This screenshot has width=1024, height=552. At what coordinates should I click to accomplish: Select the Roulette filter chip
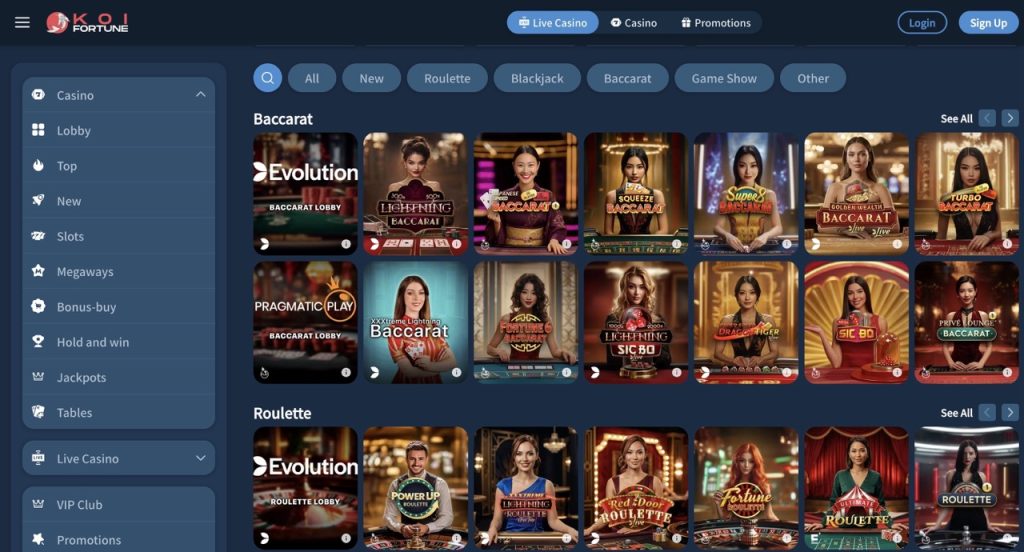(x=447, y=78)
